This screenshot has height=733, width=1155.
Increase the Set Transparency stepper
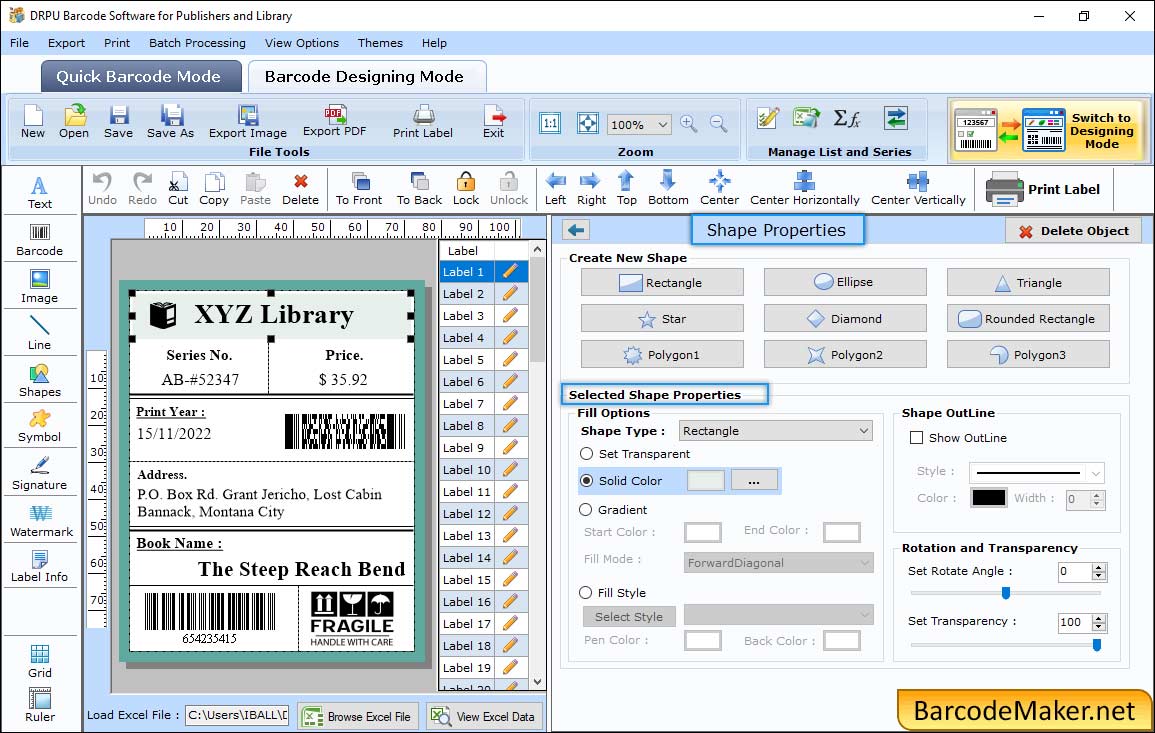coord(1099,618)
